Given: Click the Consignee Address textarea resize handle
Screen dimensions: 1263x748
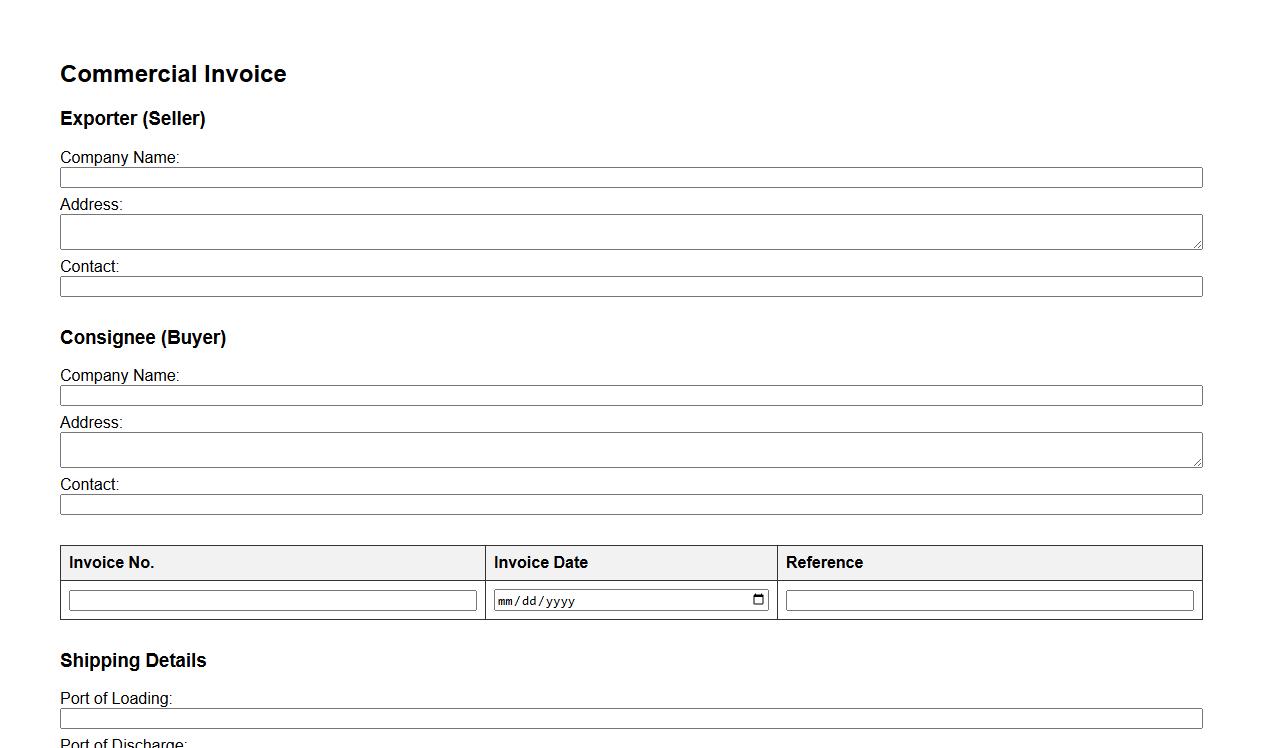Looking at the screenshot, I should (x=1196, y=461).
